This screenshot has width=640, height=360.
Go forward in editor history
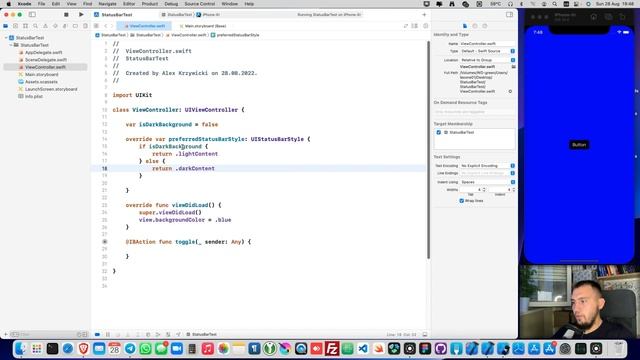(x=112, y=26)
